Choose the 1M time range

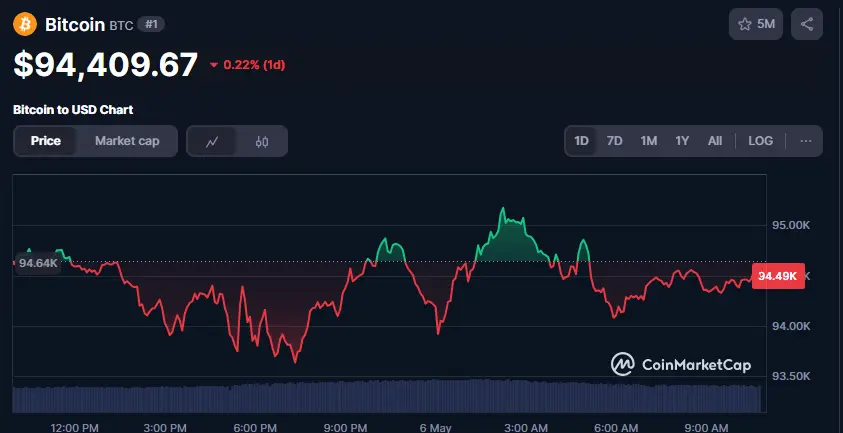pyautogui.click(x=649, y=141)
